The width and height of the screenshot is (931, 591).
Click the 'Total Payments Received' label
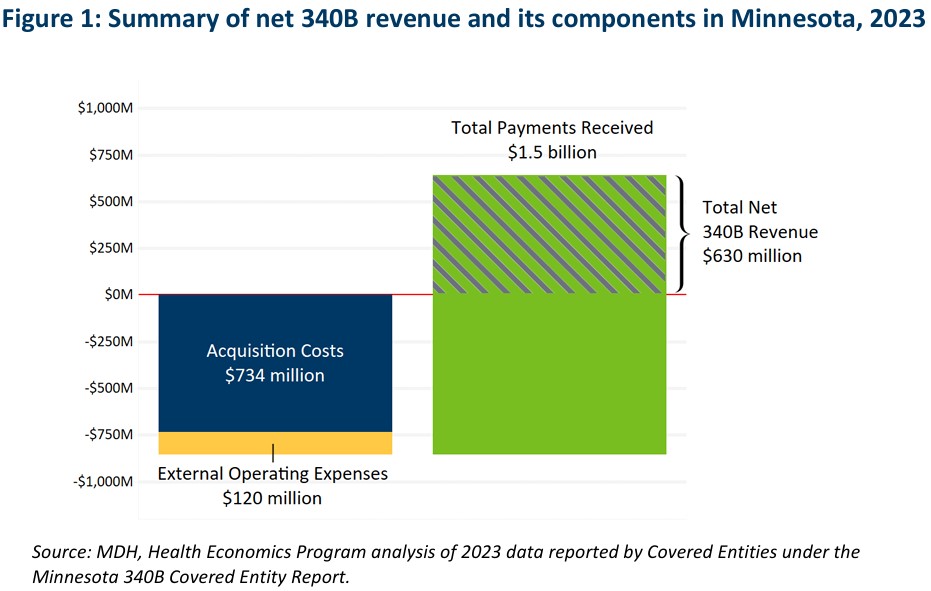tap(551, 128)
